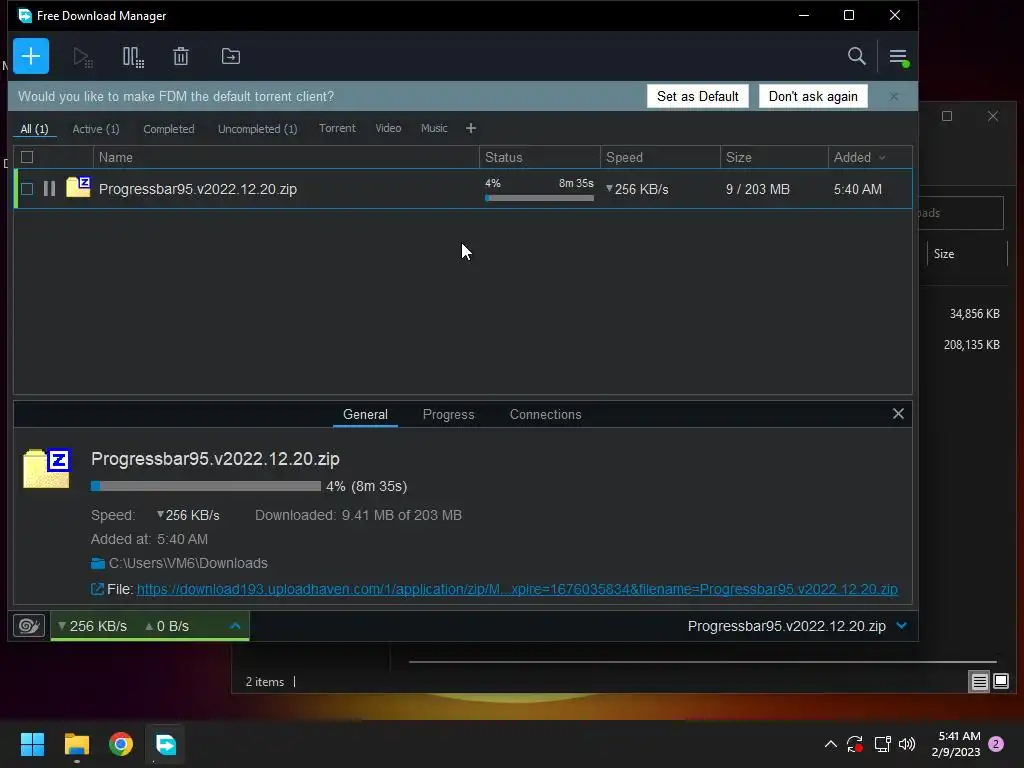Show Completed downloads filter
Image resolution: width=1024 pixels, height=768 pixels.
168,129
